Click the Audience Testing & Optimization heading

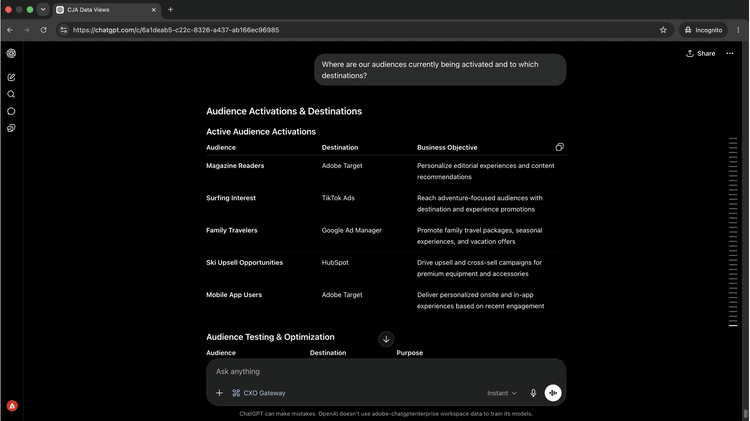click(270, 337)
